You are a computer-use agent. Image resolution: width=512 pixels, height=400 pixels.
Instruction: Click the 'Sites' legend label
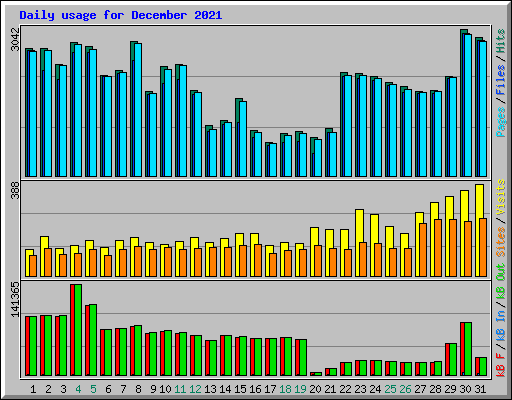pyautogui.click(x=501, y=242)
